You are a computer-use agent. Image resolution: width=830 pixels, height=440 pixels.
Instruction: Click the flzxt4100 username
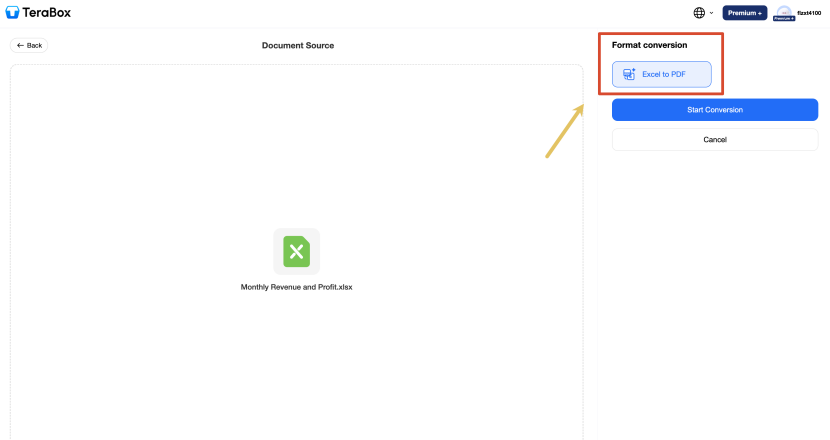(809, 13)
